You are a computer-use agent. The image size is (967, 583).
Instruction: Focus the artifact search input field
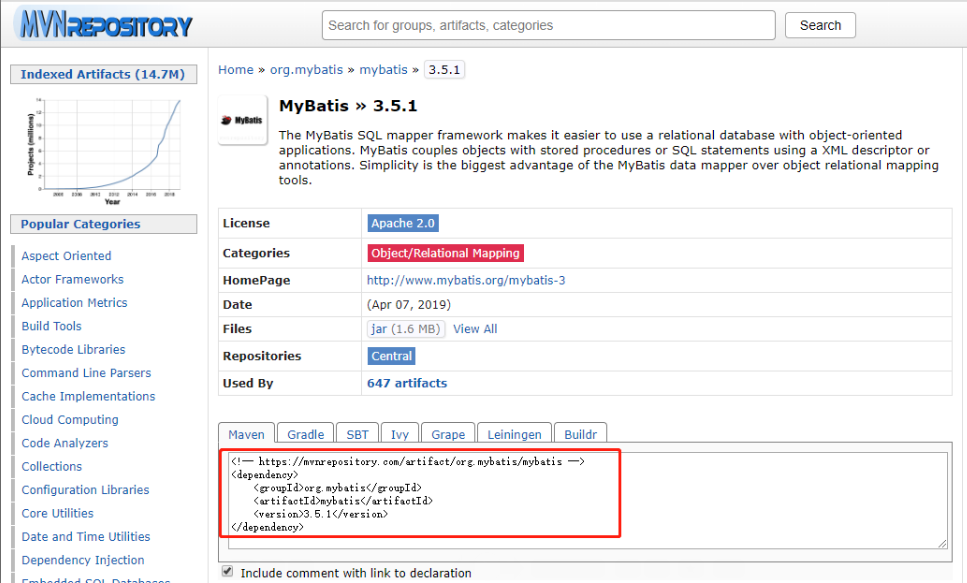(x=548, y=25)
